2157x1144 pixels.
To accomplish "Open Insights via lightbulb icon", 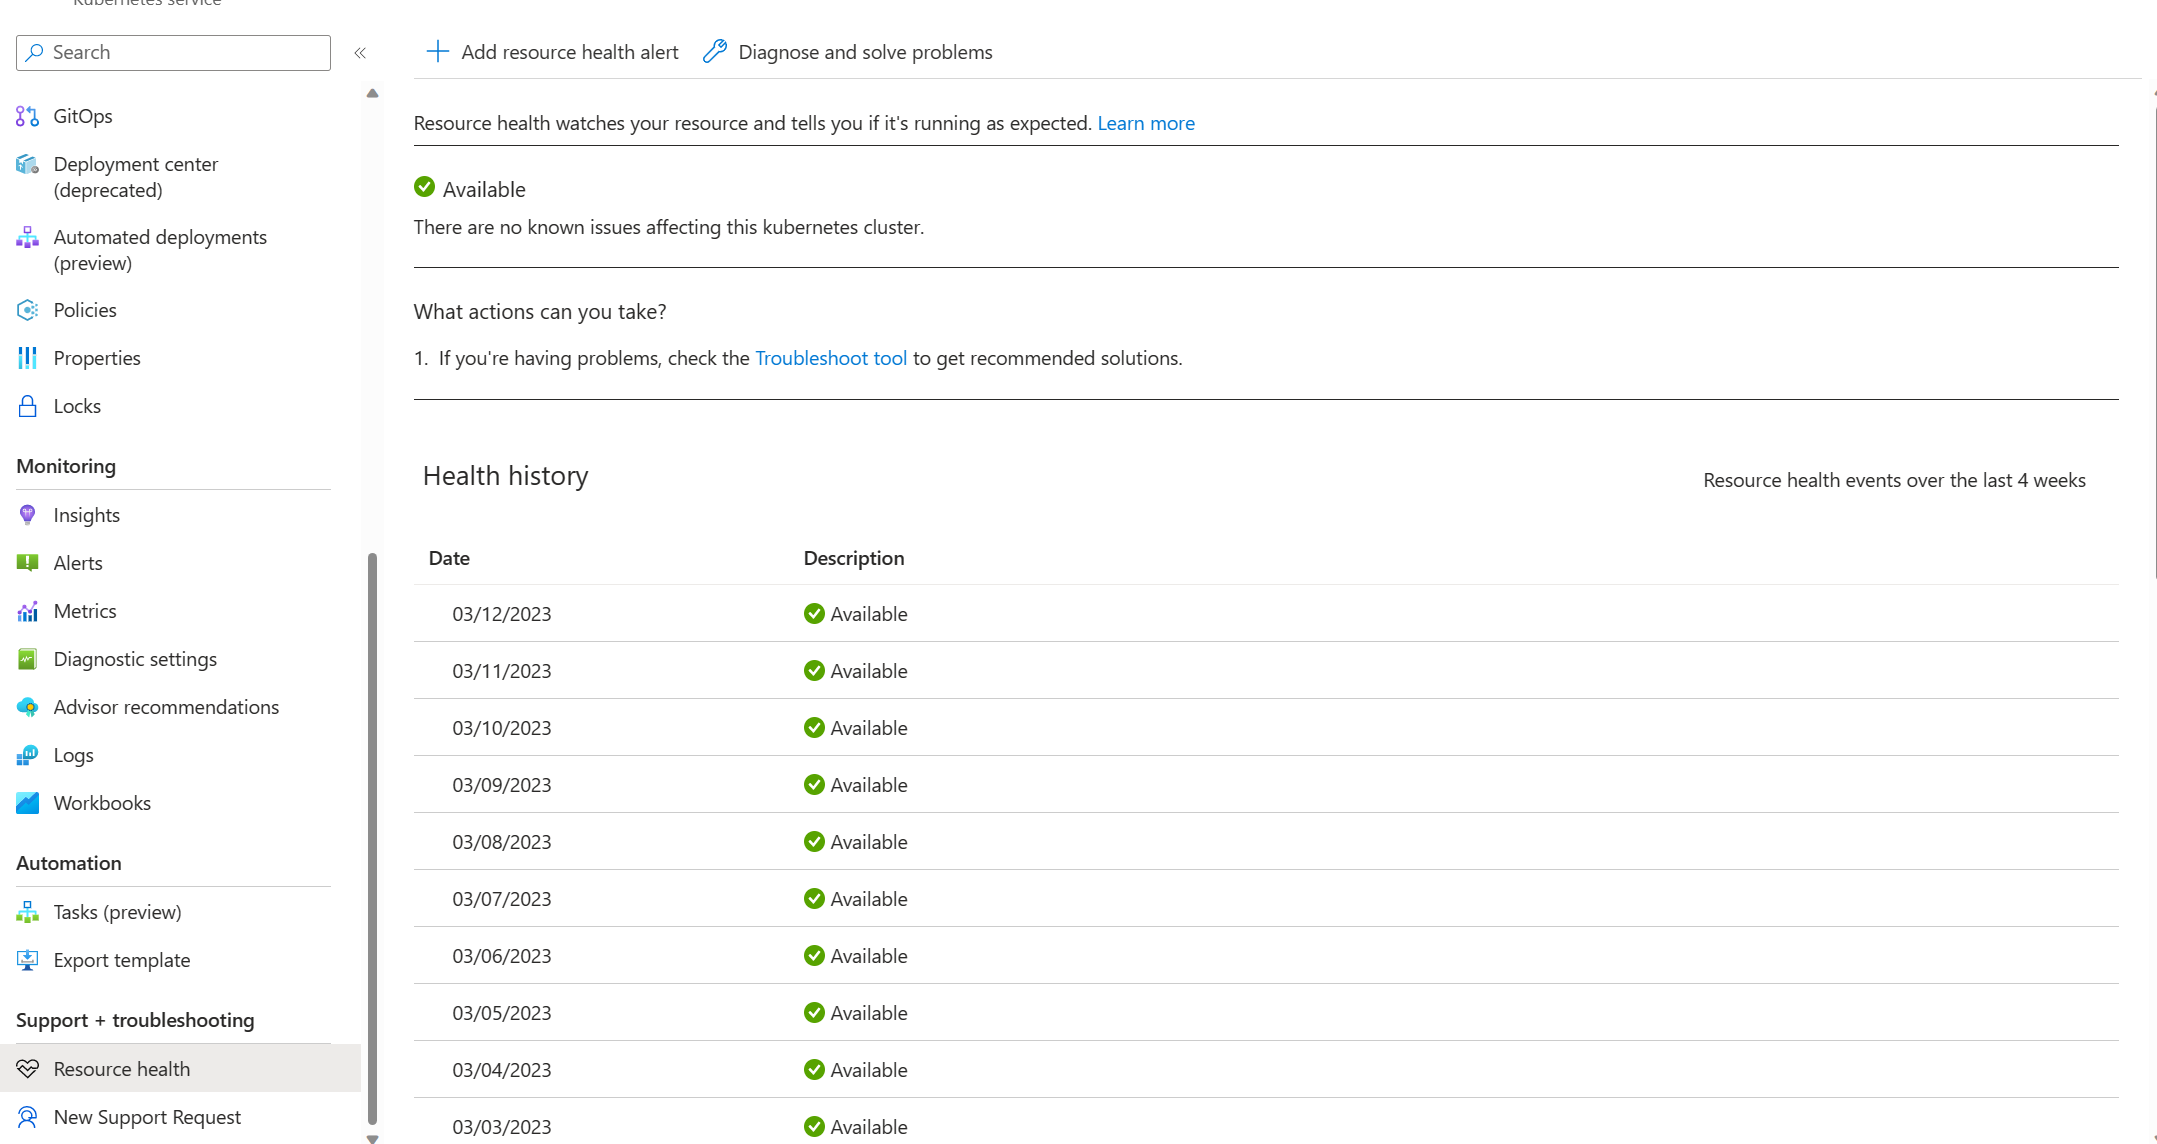I will pos(27,515).
